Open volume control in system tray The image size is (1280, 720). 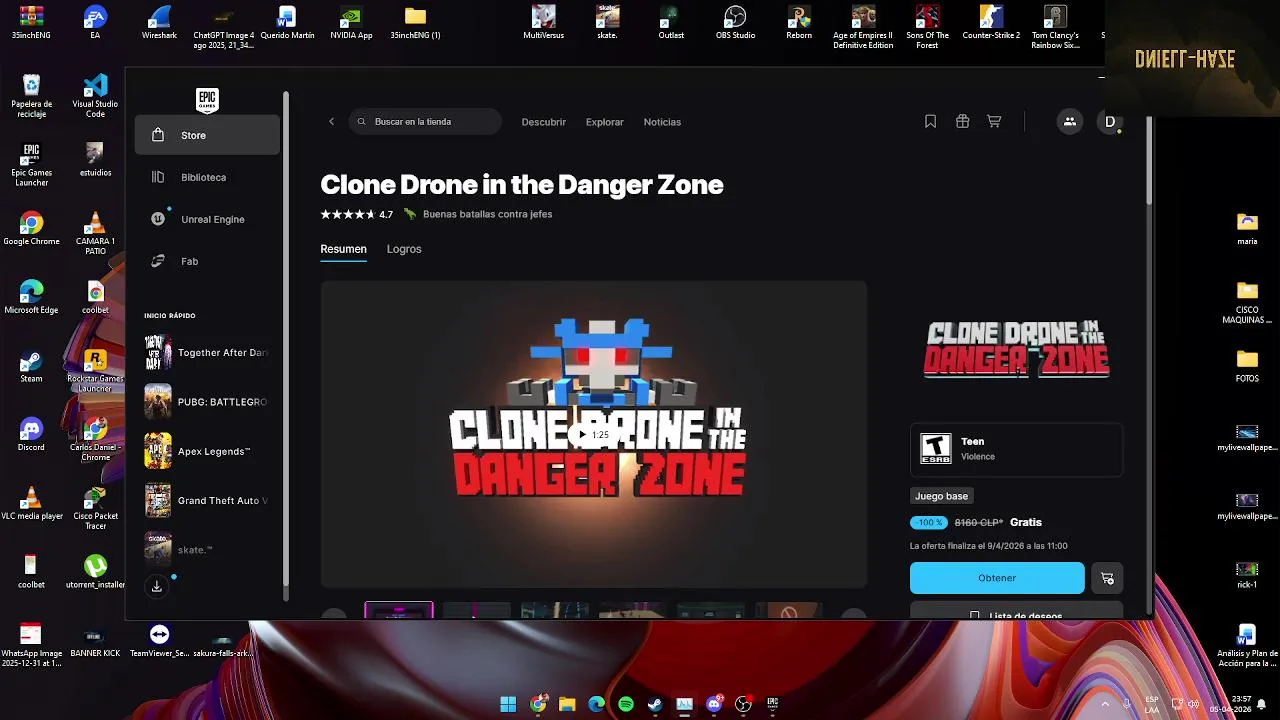coord(1192,704)
